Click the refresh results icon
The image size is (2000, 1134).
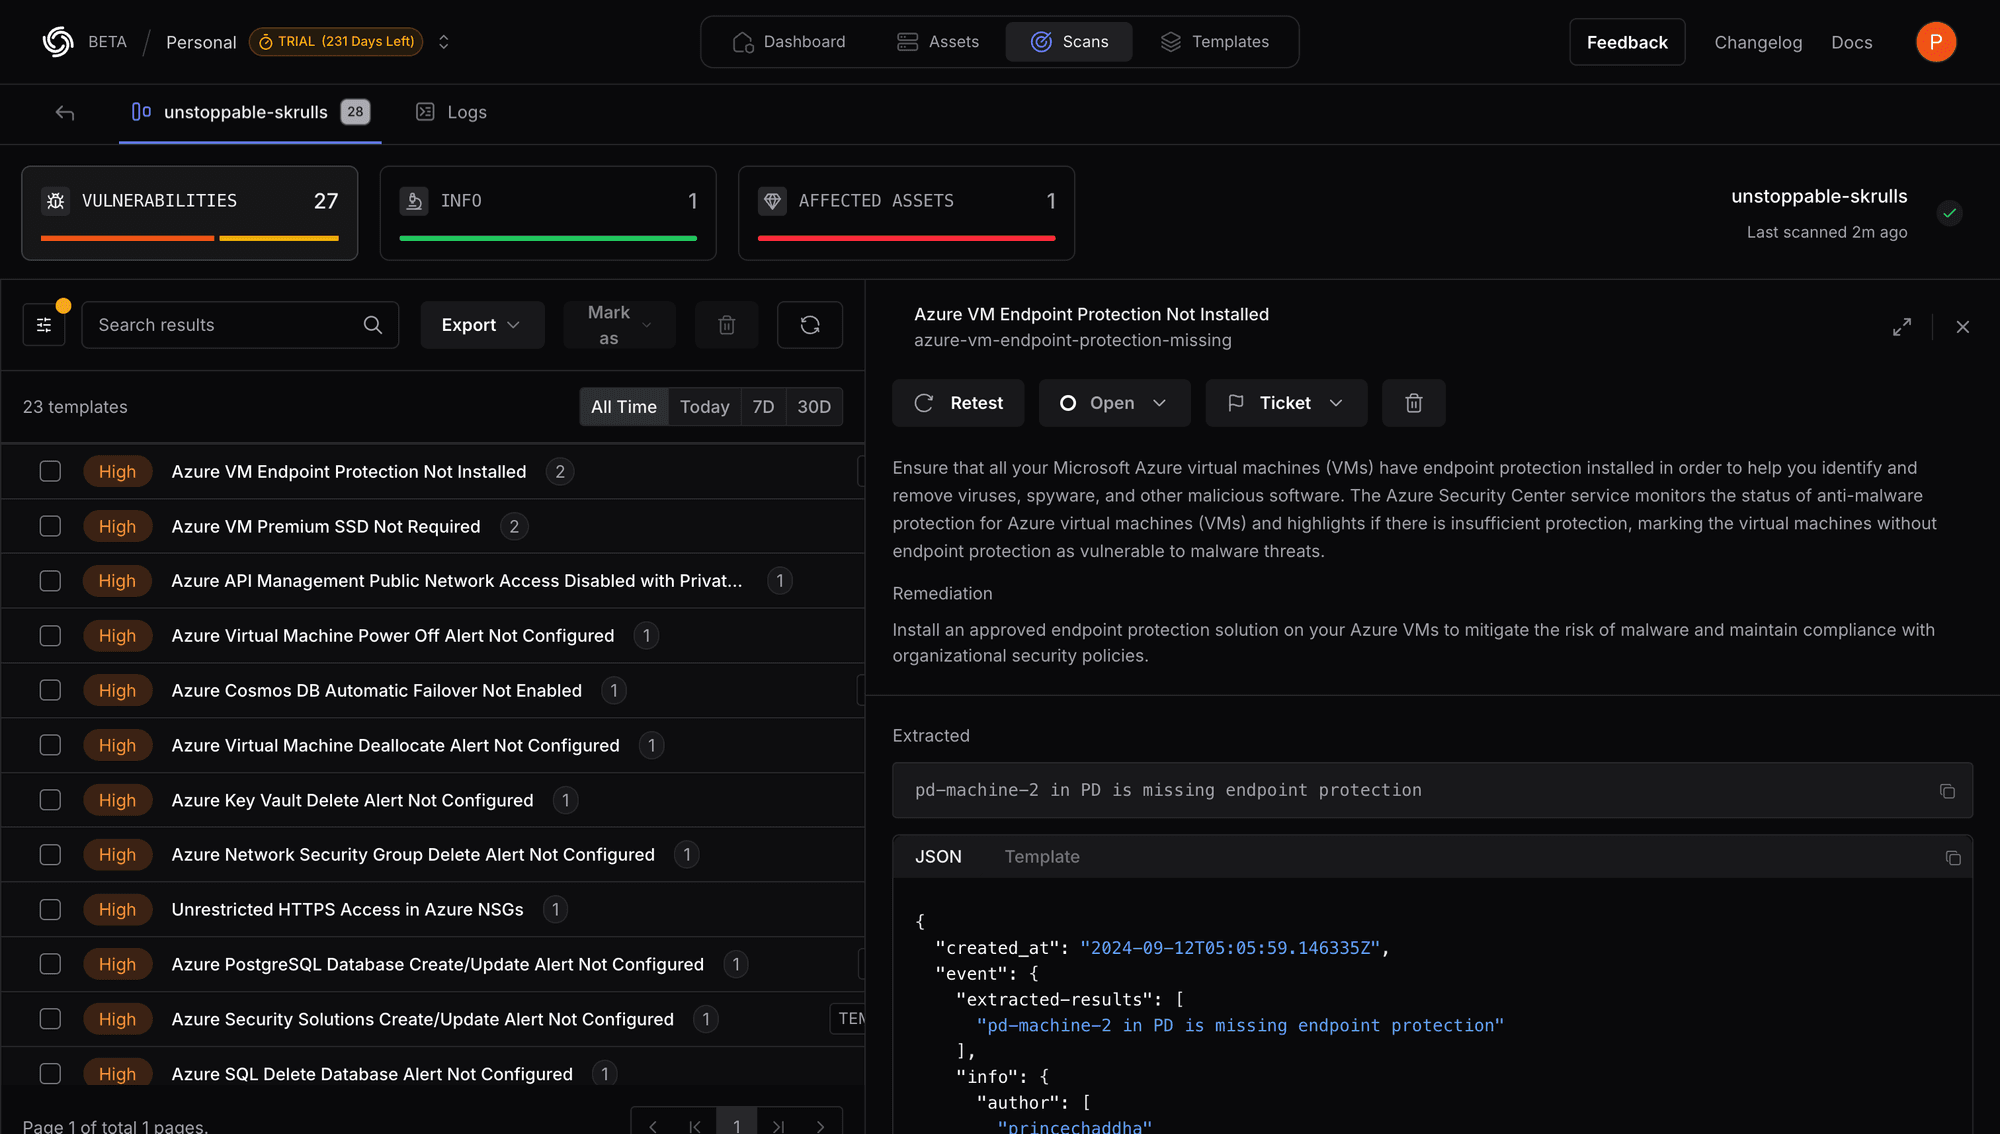(810, 325)
